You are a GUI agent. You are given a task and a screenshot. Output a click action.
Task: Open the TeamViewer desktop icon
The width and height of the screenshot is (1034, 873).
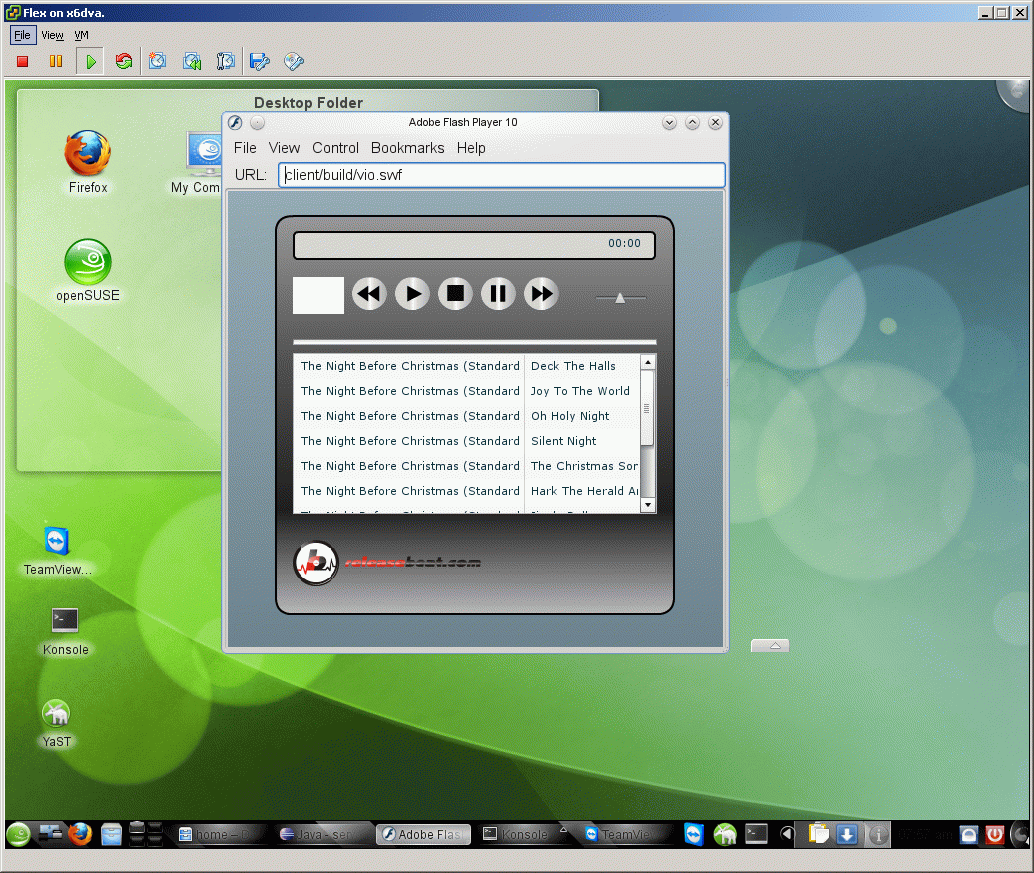pos(57,551)
